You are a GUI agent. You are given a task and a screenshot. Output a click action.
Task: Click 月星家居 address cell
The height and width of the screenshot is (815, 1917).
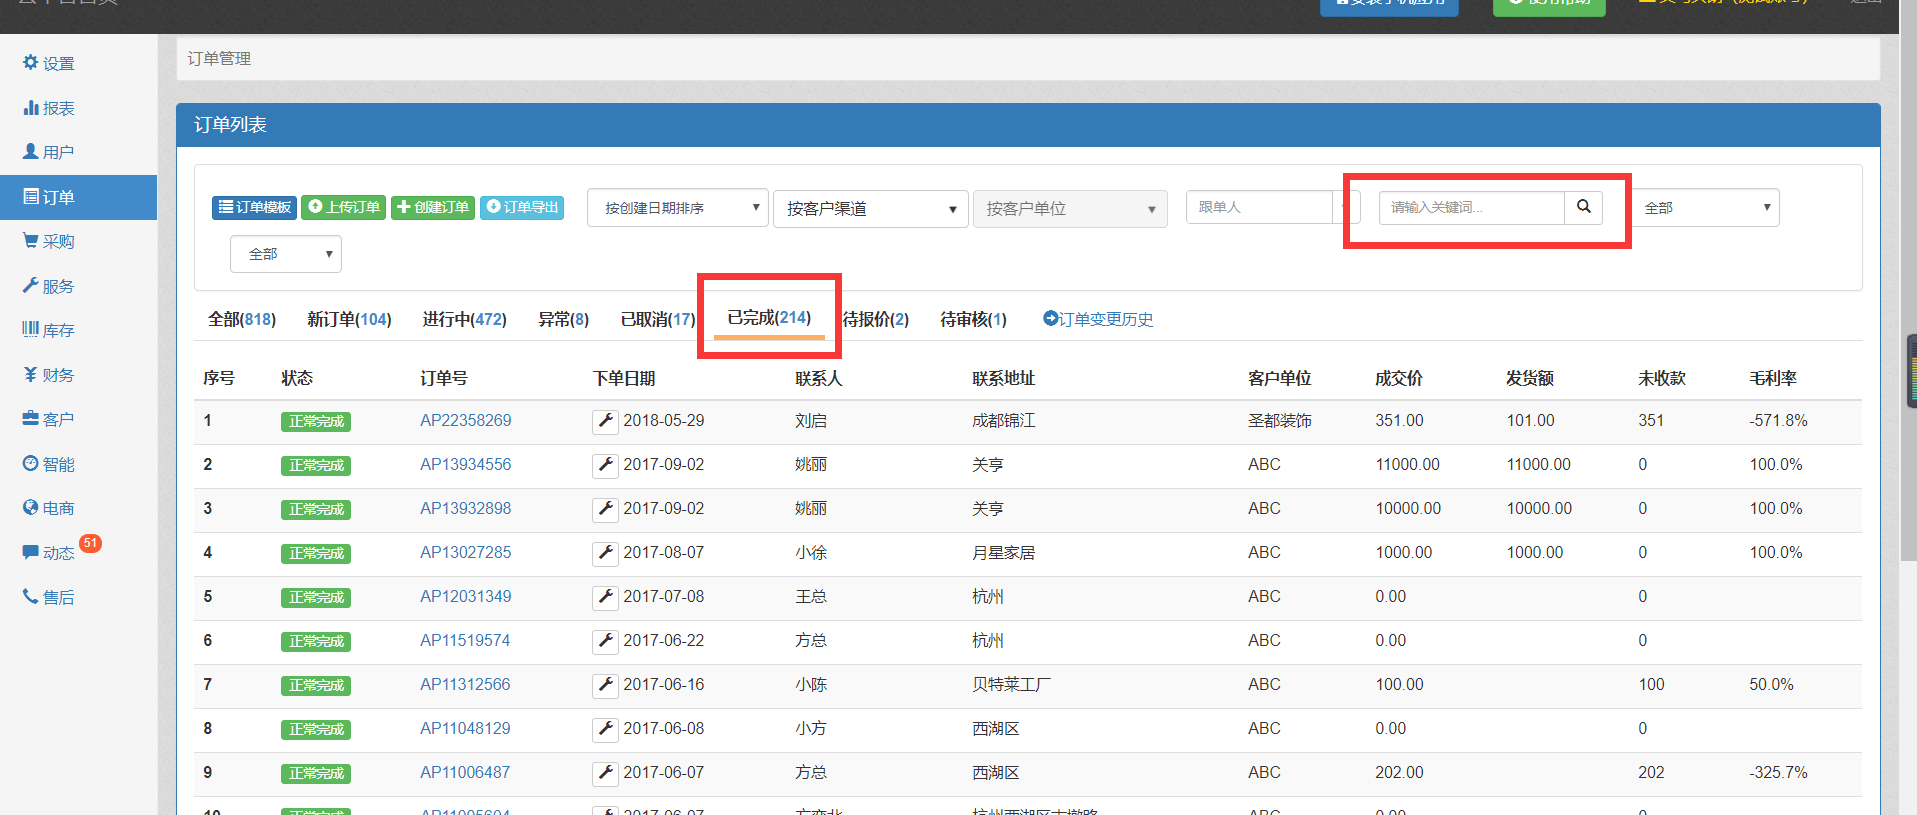tap(1003, 552)
